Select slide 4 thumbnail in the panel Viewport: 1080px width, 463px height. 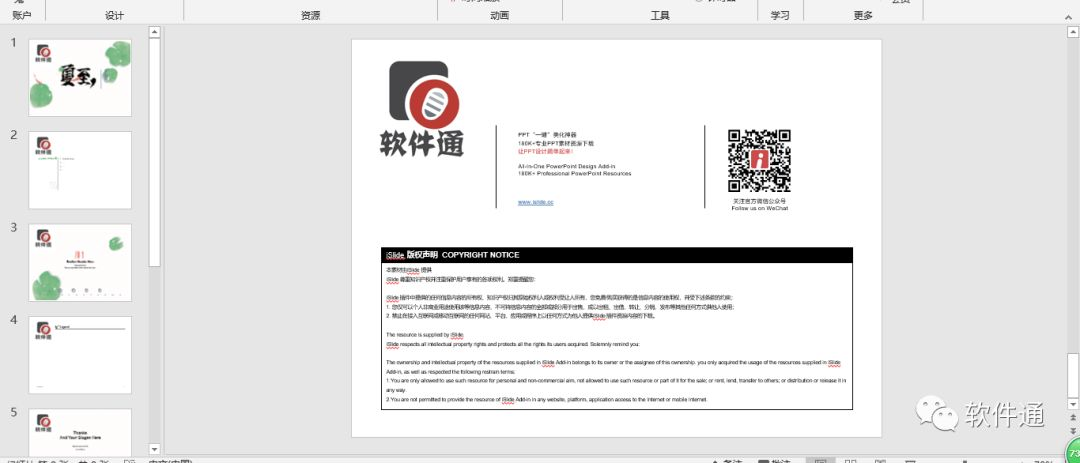click(x=80, y=355)
